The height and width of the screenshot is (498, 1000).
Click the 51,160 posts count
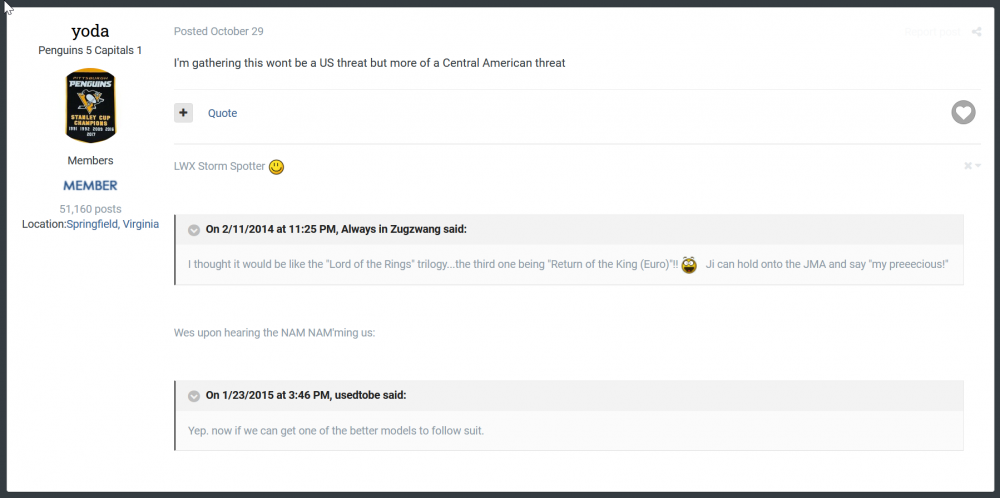[x=90, y=209]
